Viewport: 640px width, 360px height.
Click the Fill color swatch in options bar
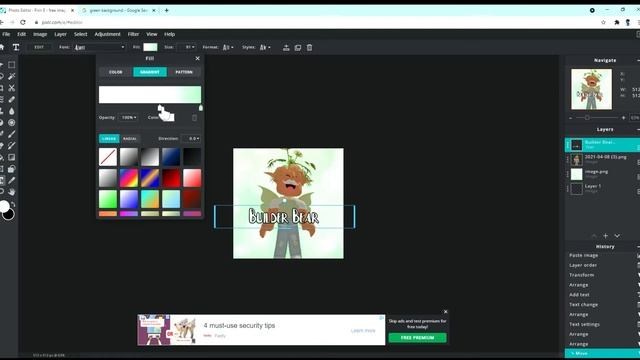pyautogui.click(x=150, y=47)
